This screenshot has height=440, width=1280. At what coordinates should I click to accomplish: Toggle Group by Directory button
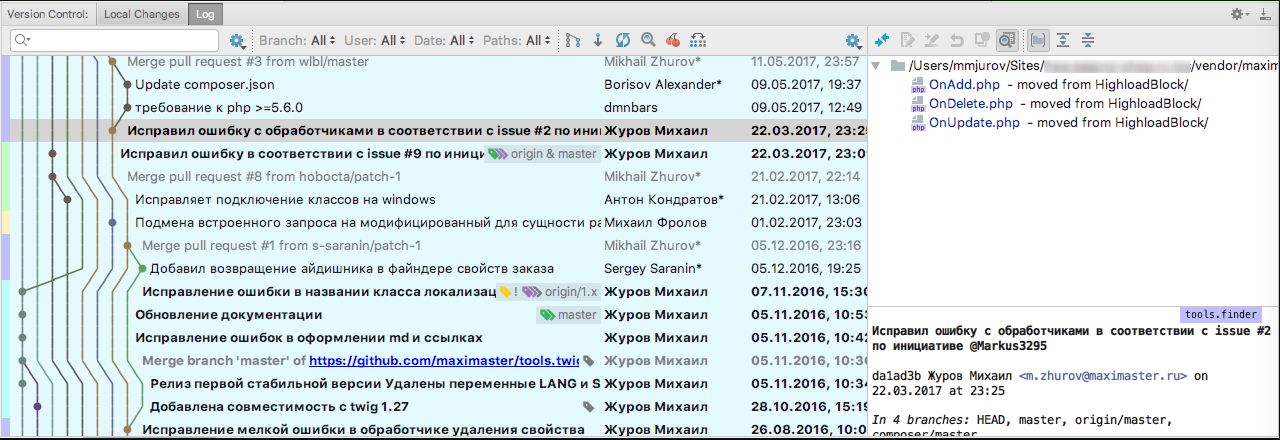[1038, 40]
